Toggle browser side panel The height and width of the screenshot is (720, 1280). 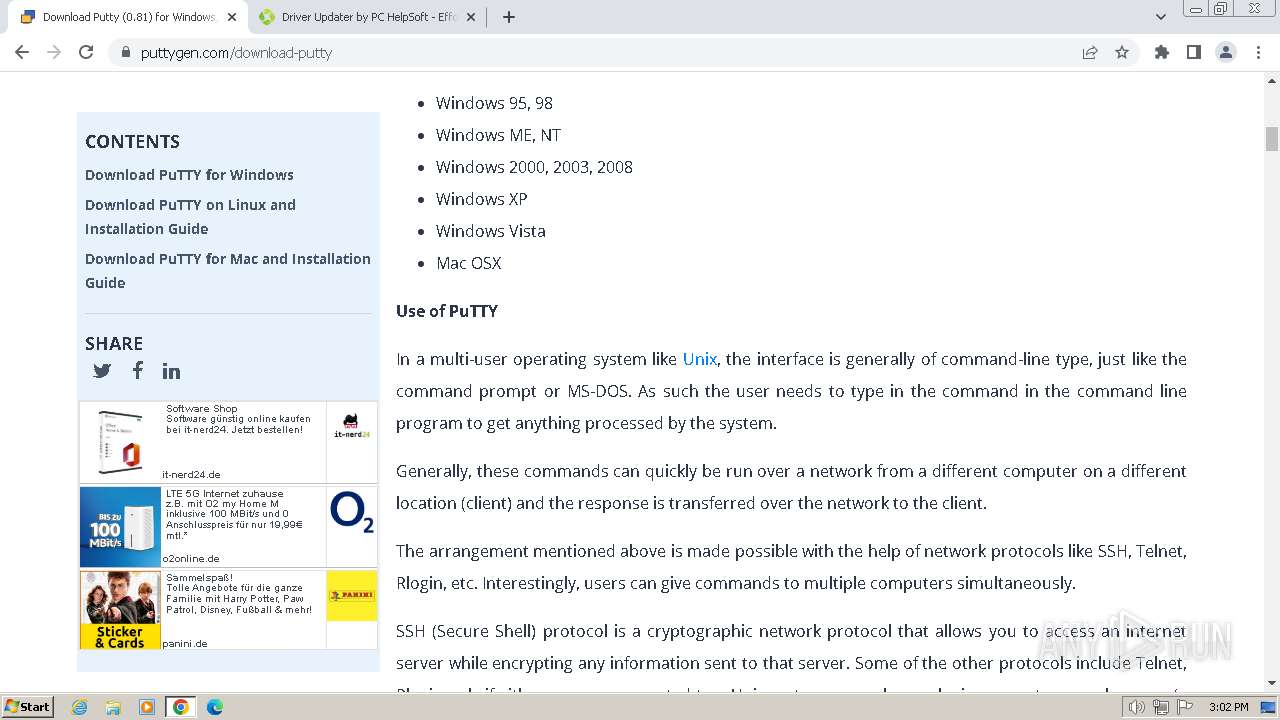1194,52
